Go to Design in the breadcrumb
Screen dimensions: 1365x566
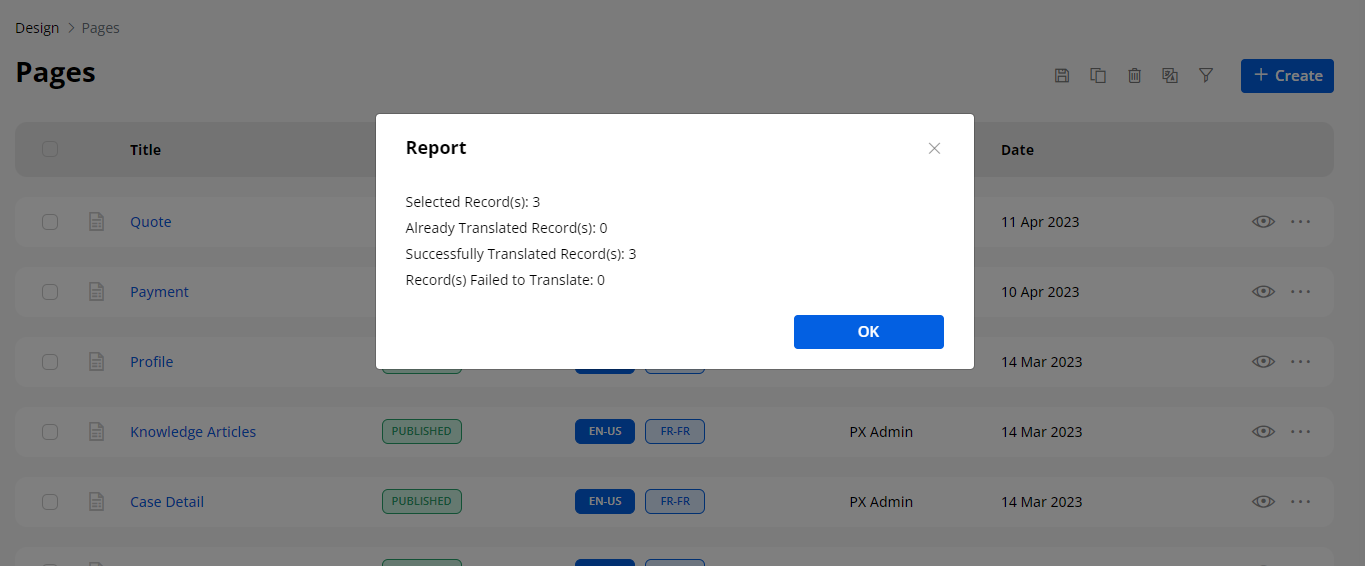pos(37,28)
